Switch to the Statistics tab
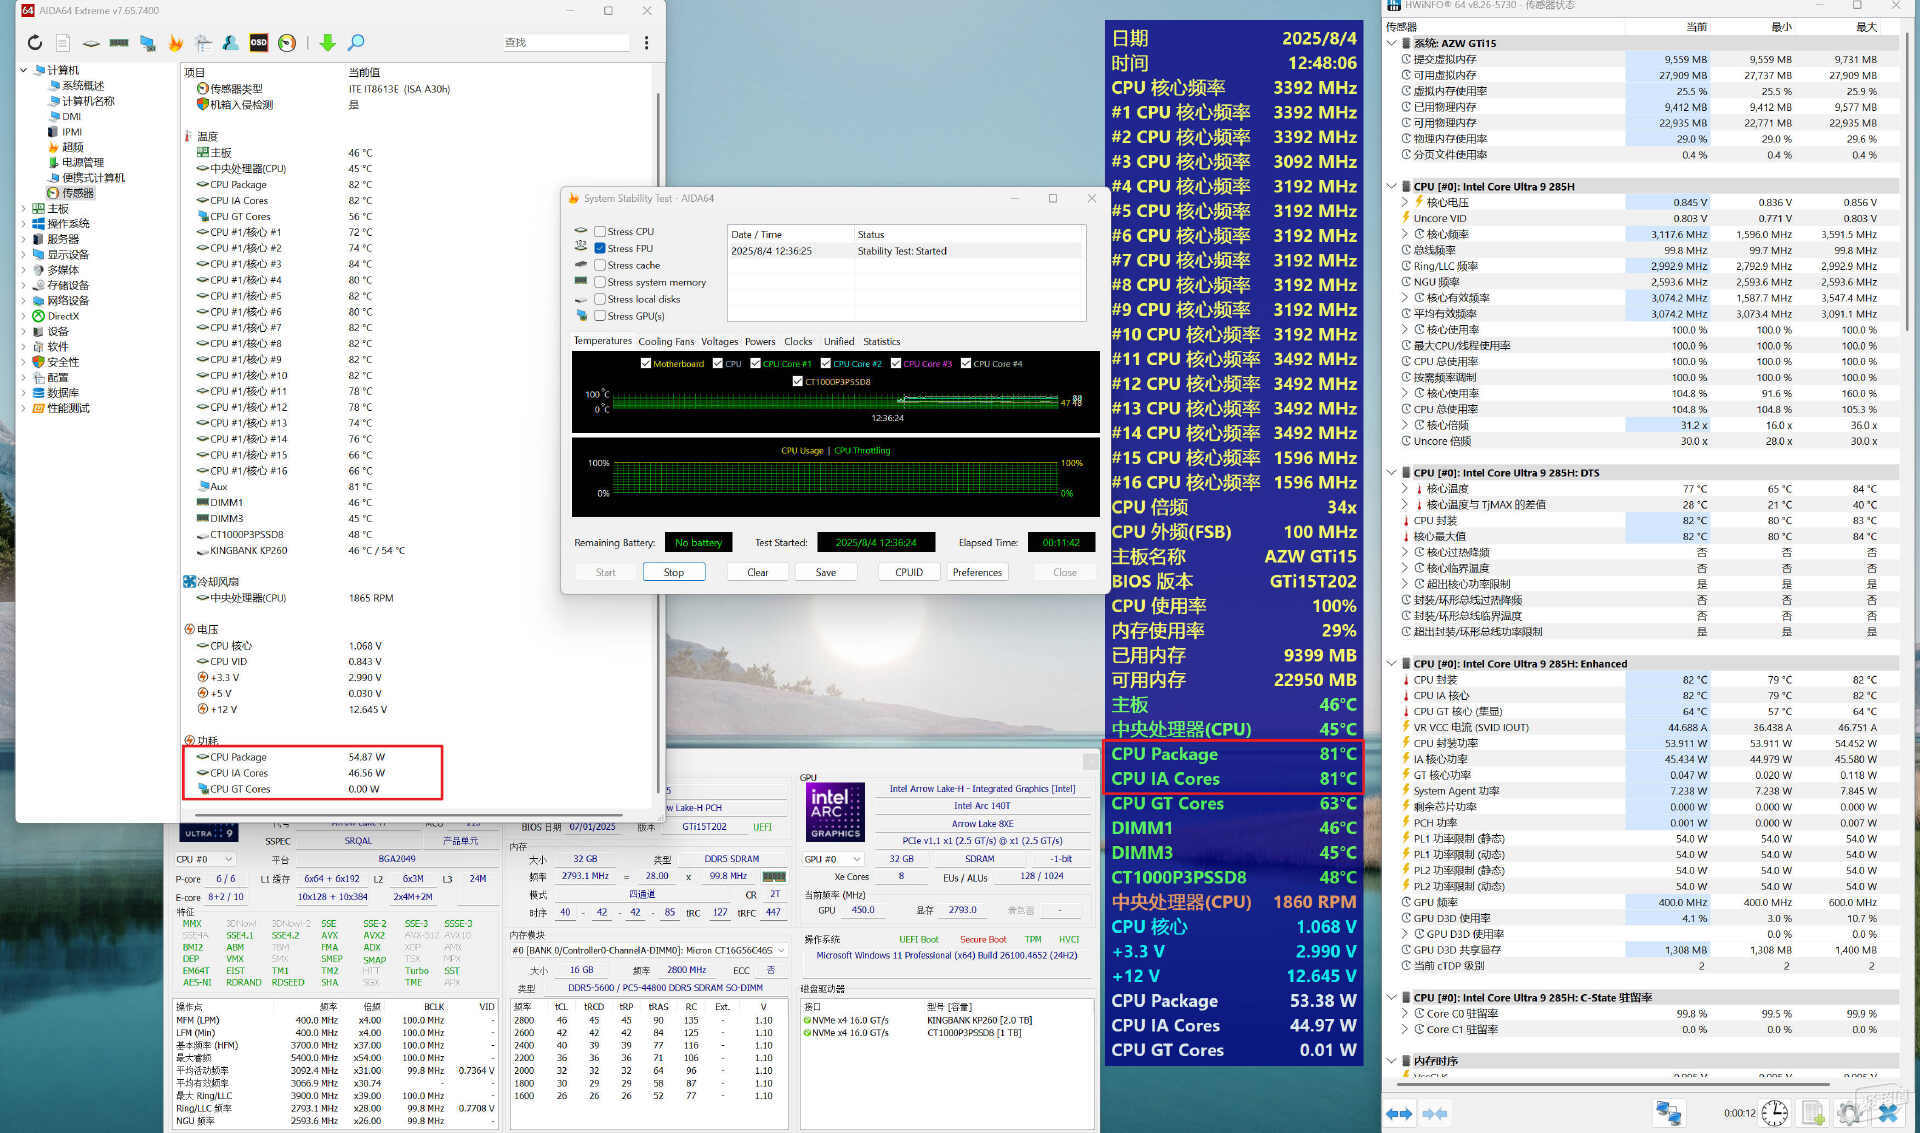Image resolution: width=1920 pixels, height=1133 pixels. (881, 342)
